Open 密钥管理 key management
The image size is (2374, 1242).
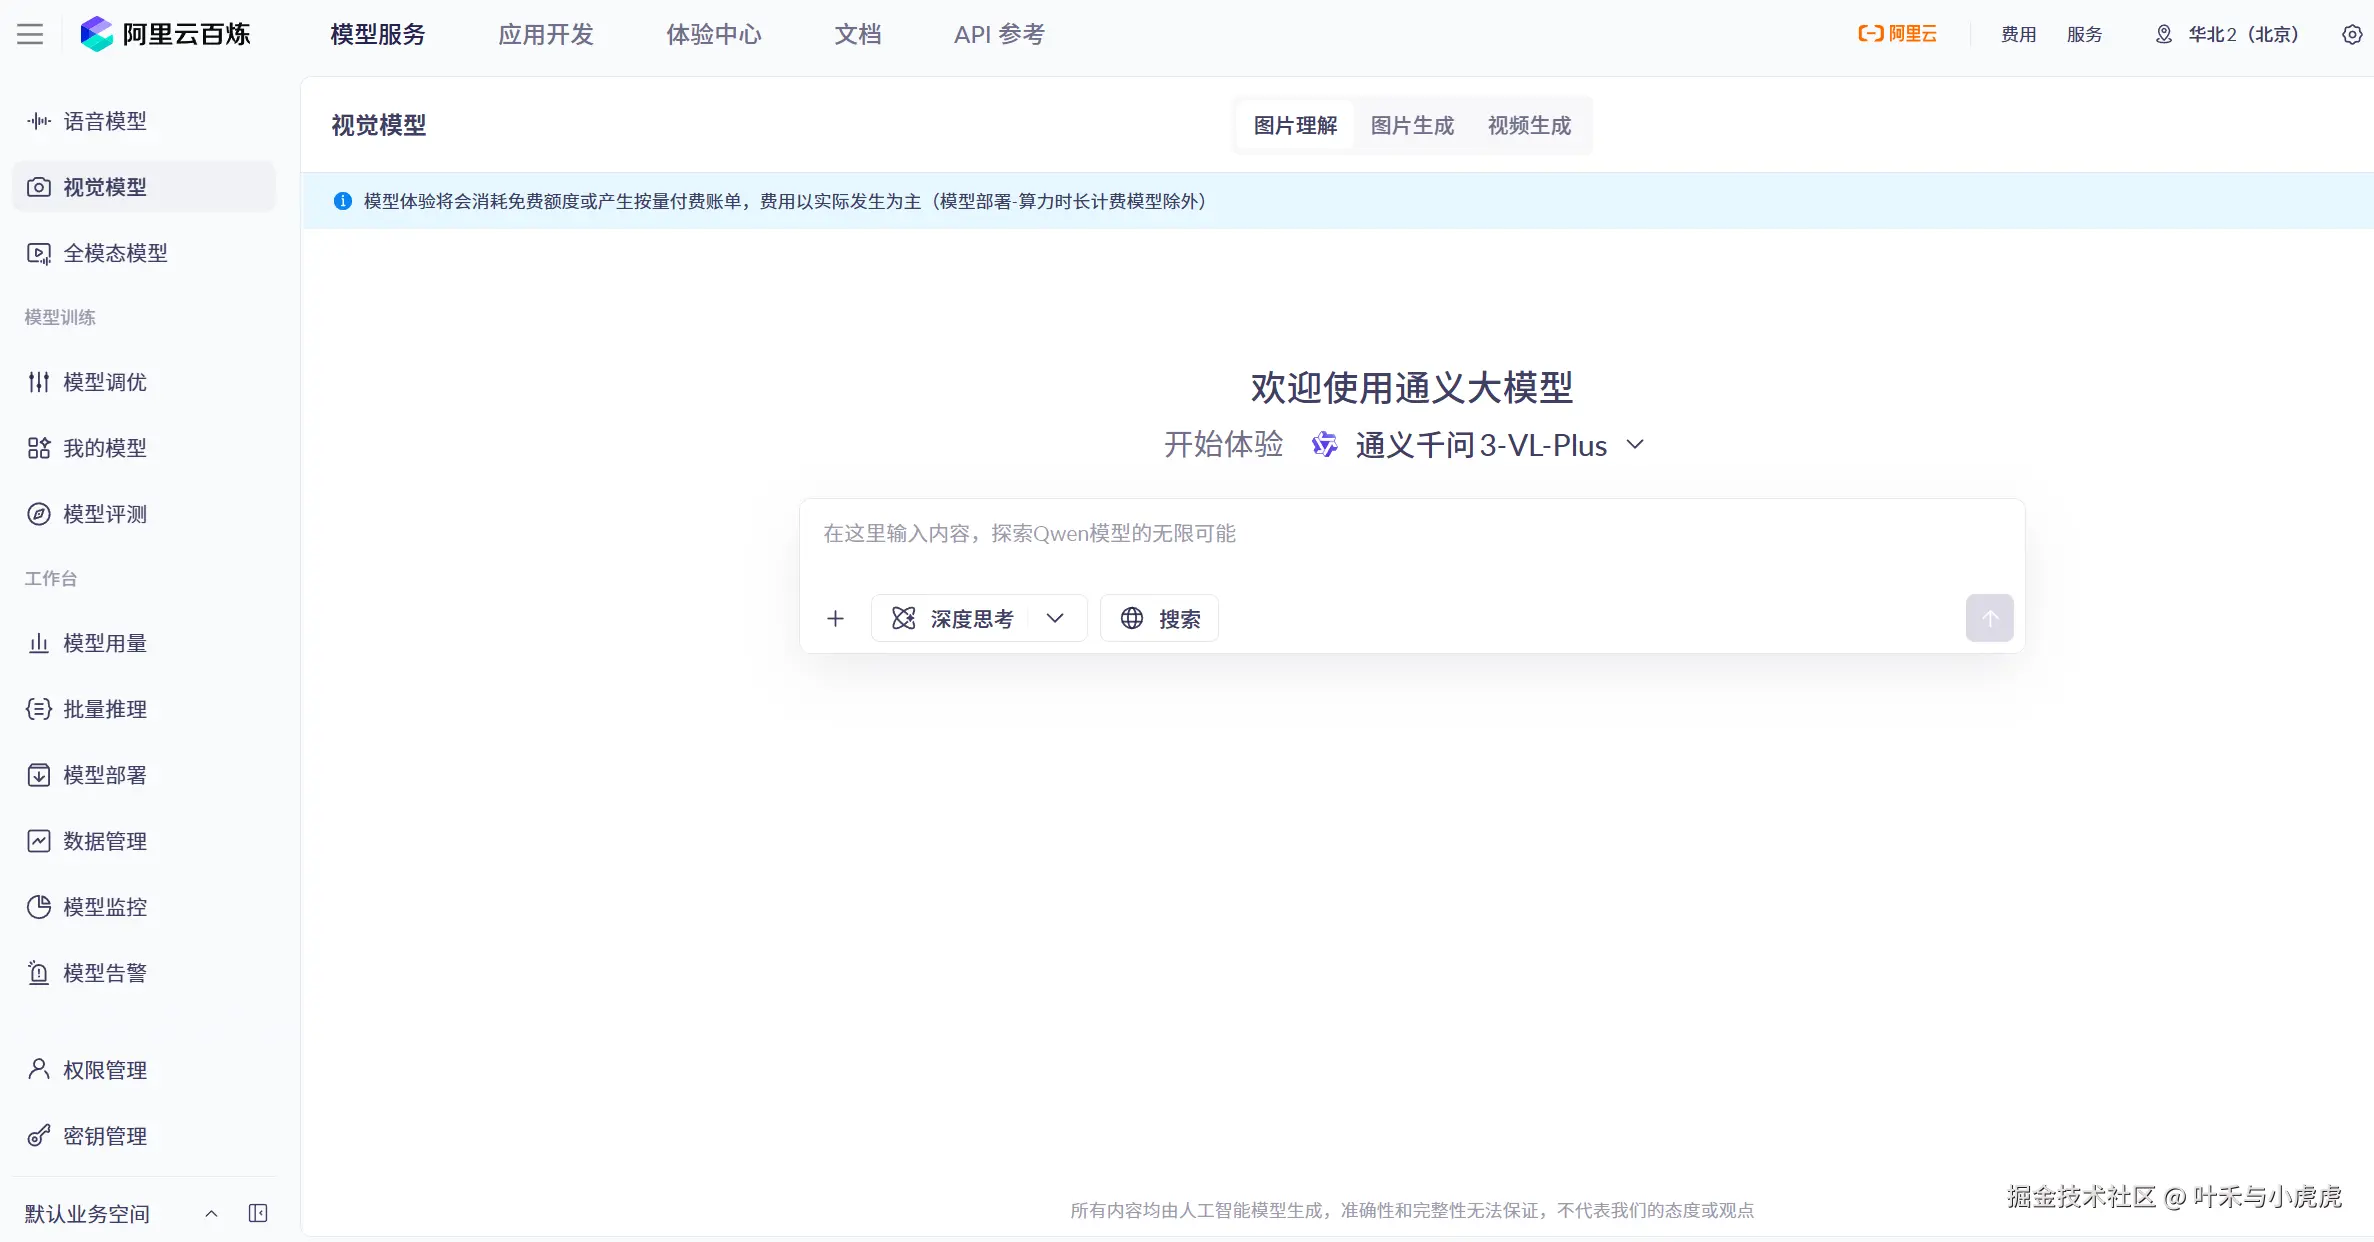tap(104, 1136)
